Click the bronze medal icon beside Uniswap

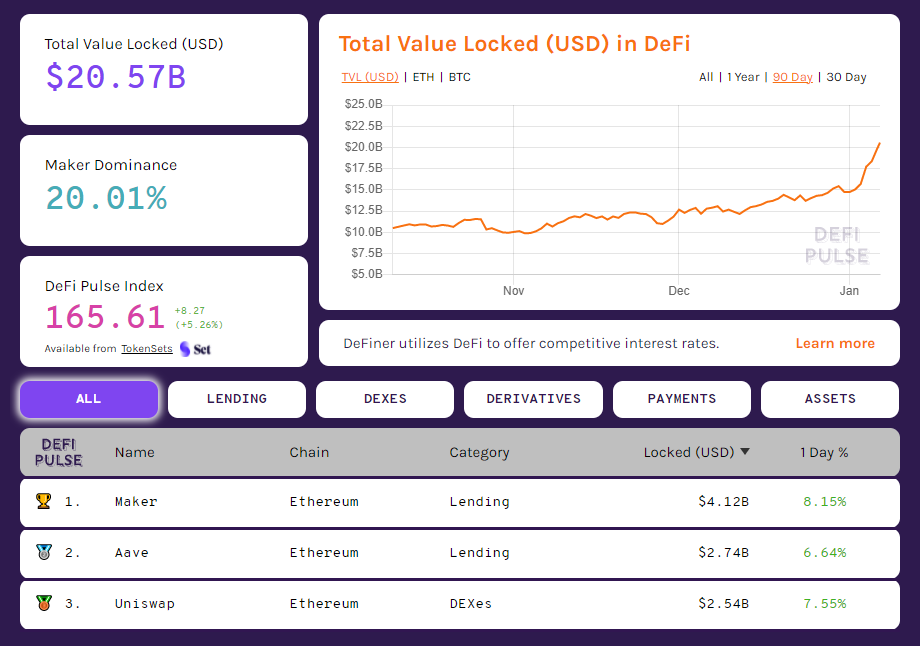pos(43,603)
